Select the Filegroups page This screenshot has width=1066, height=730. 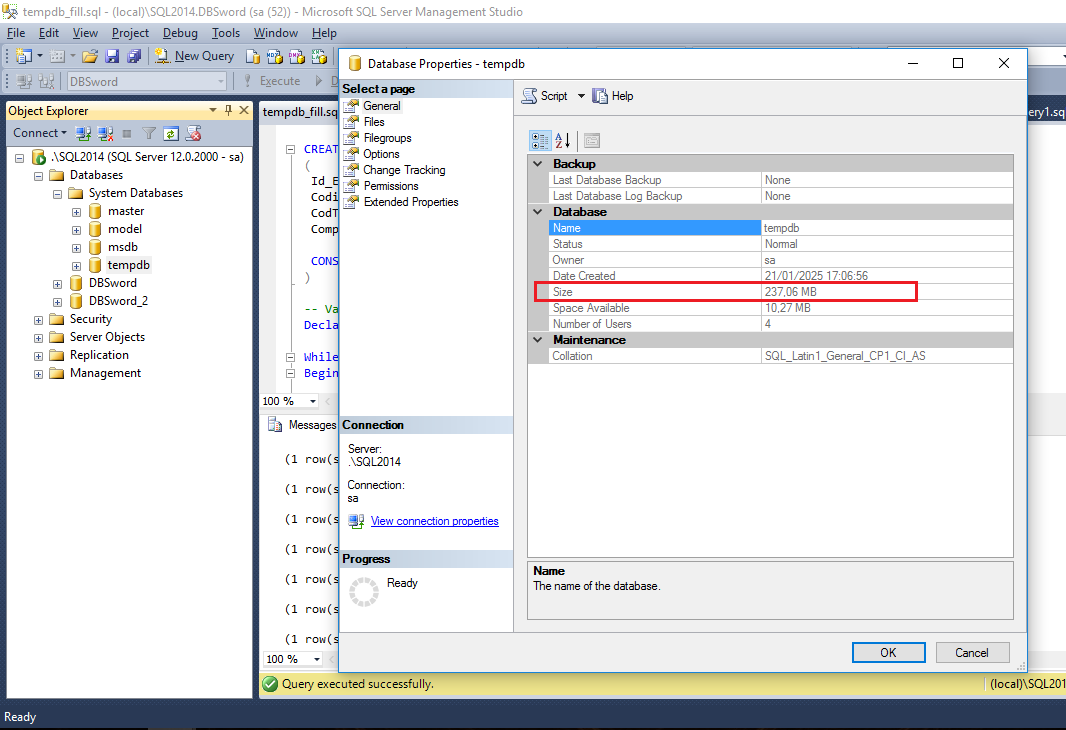click(x=388, y=138)
